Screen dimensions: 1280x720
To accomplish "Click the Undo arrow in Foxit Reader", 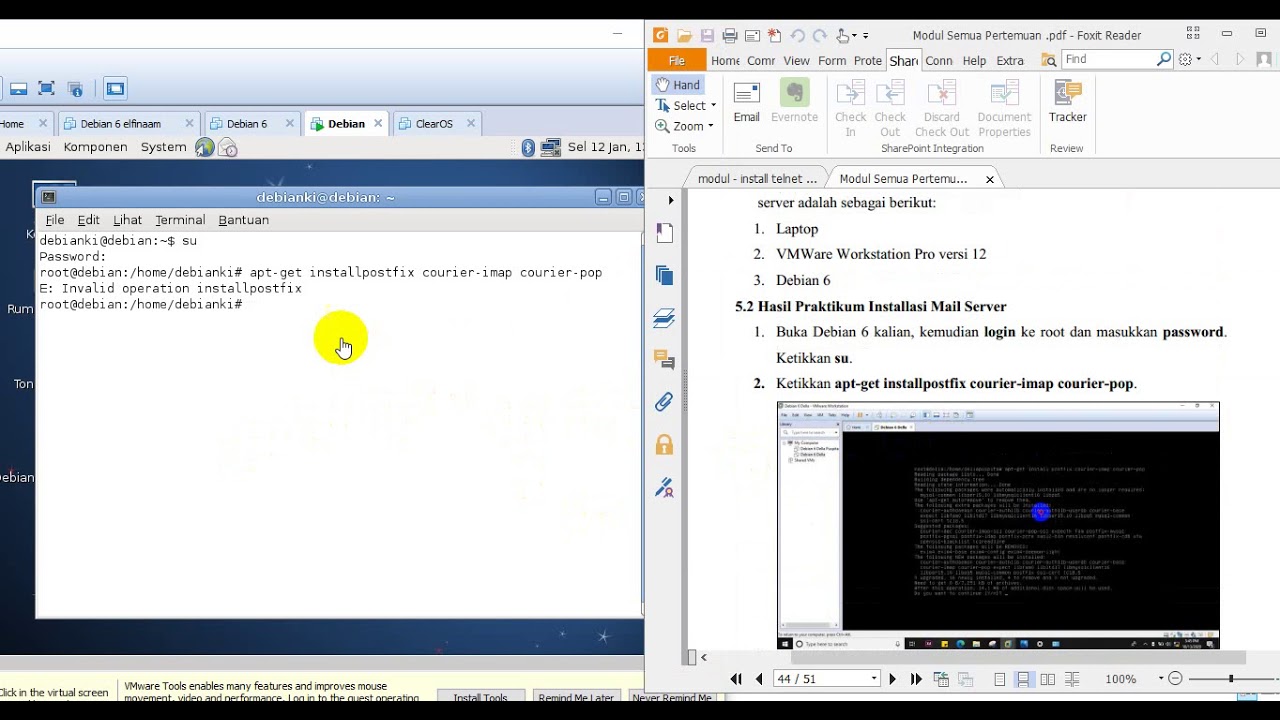I will [x=797, y=36].
